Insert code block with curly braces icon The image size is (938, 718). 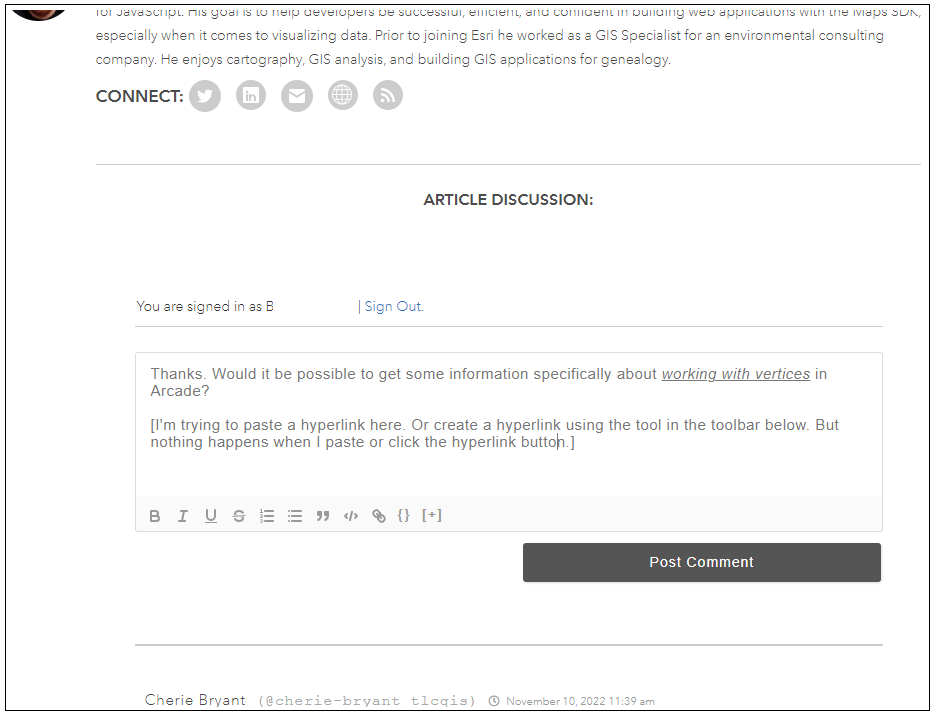[x=404, y=516]
